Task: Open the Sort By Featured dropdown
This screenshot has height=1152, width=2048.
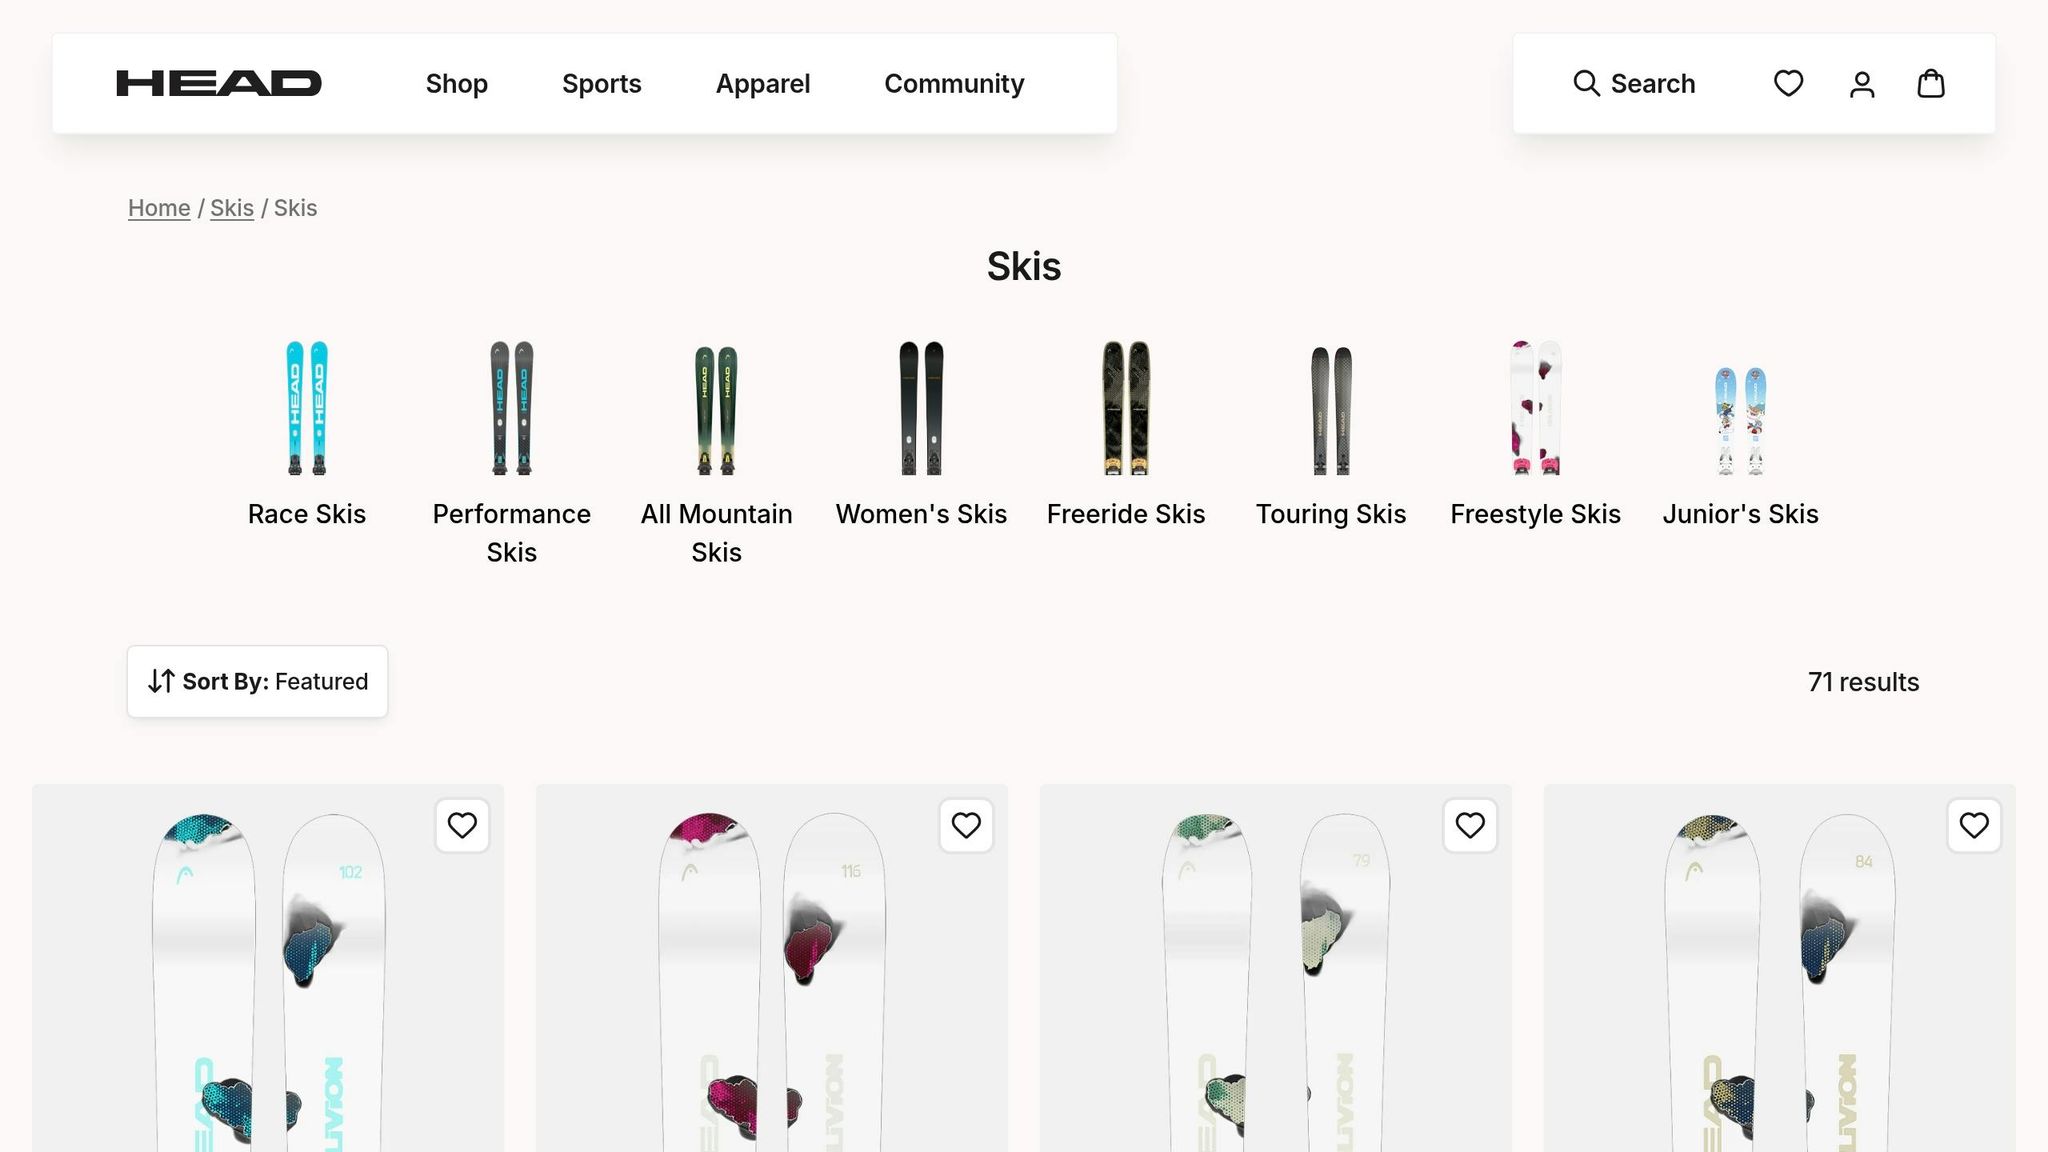Action: tap(257, 681)
